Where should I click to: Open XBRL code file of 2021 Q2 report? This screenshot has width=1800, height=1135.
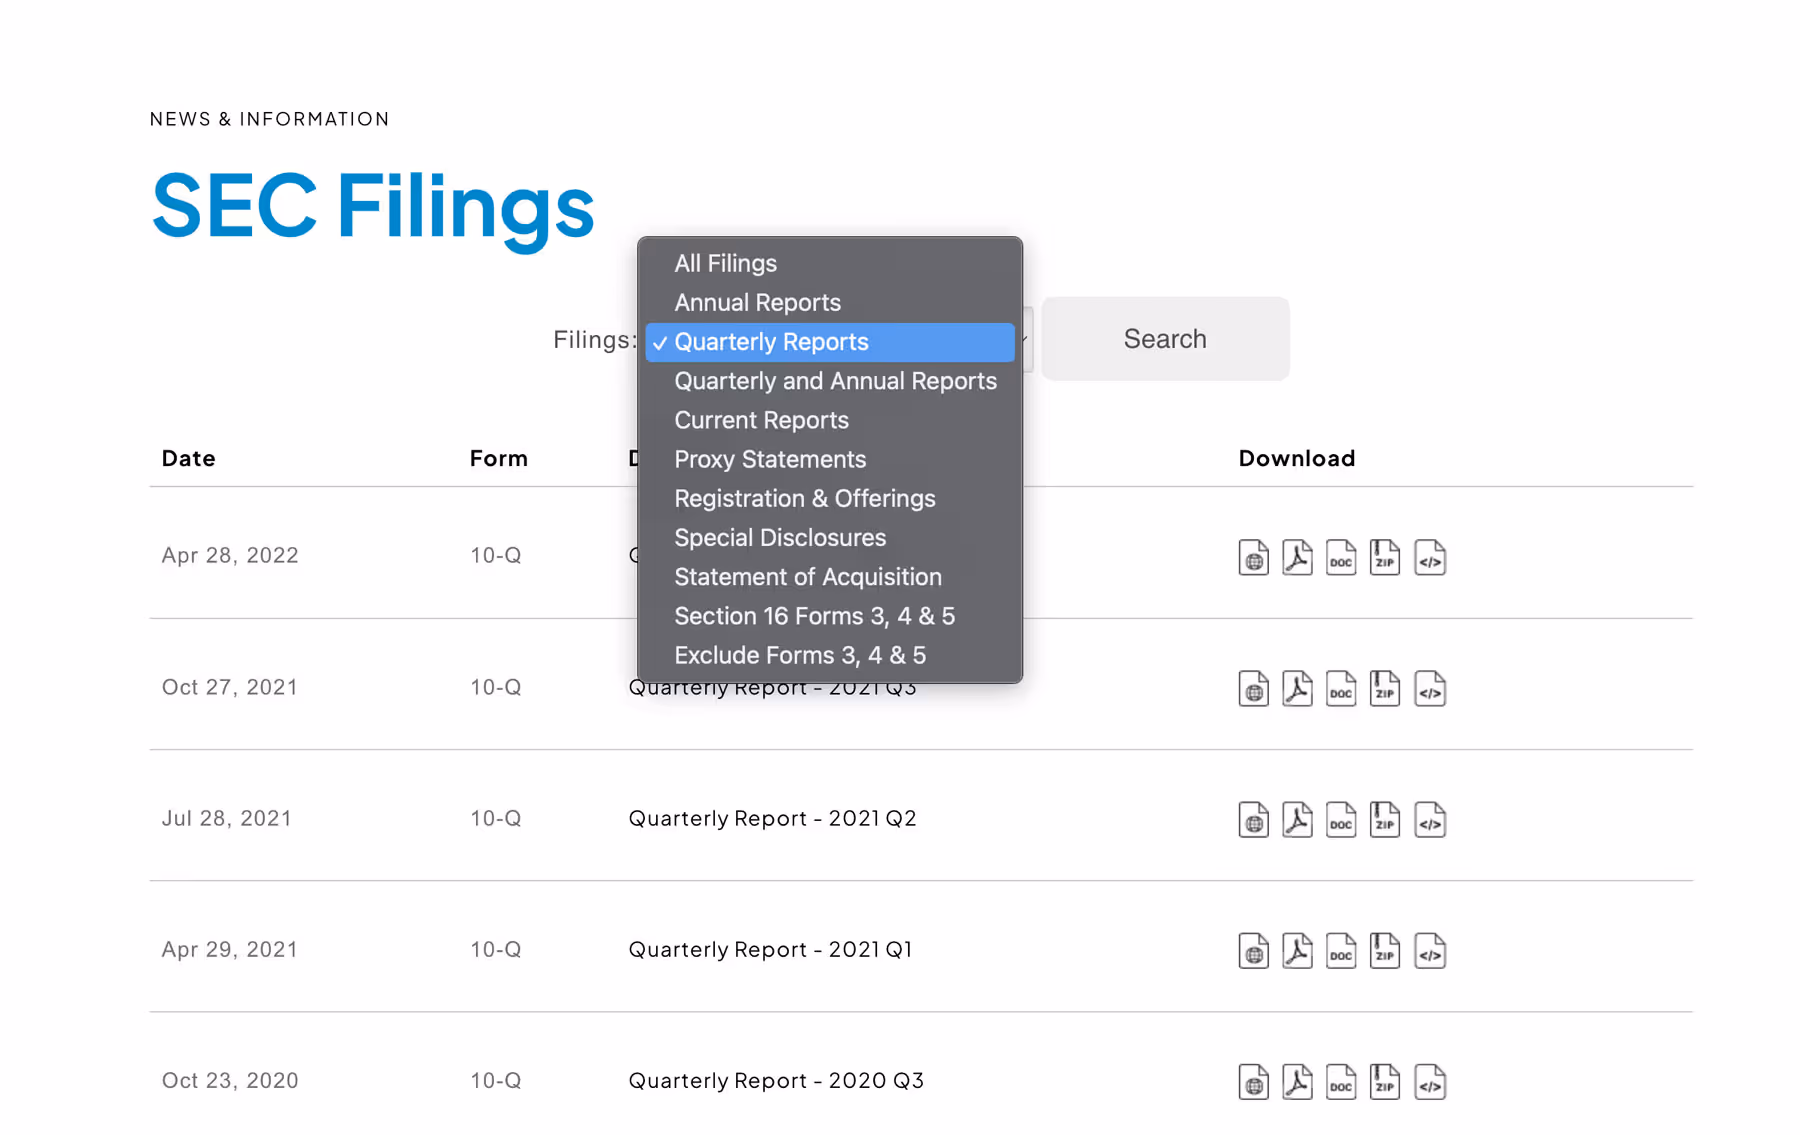click(x=1430, y=819)
